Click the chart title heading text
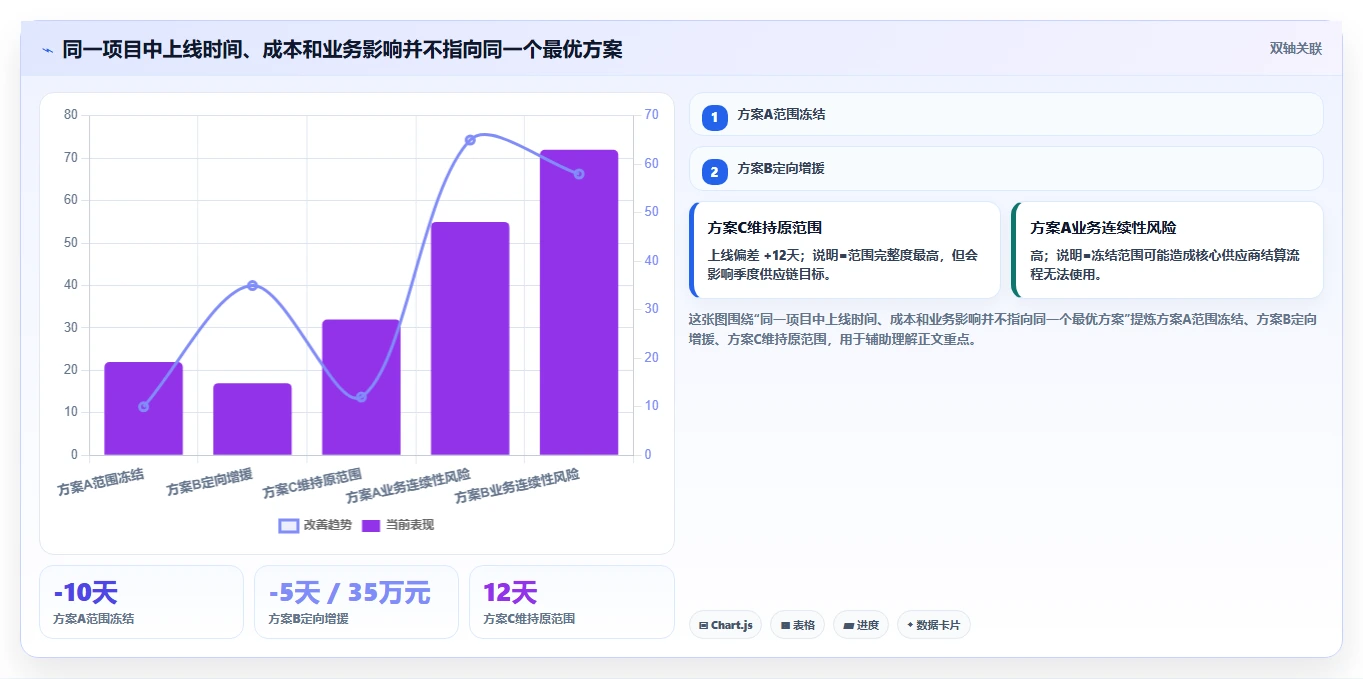The image size is (1363, 679). 343,49
